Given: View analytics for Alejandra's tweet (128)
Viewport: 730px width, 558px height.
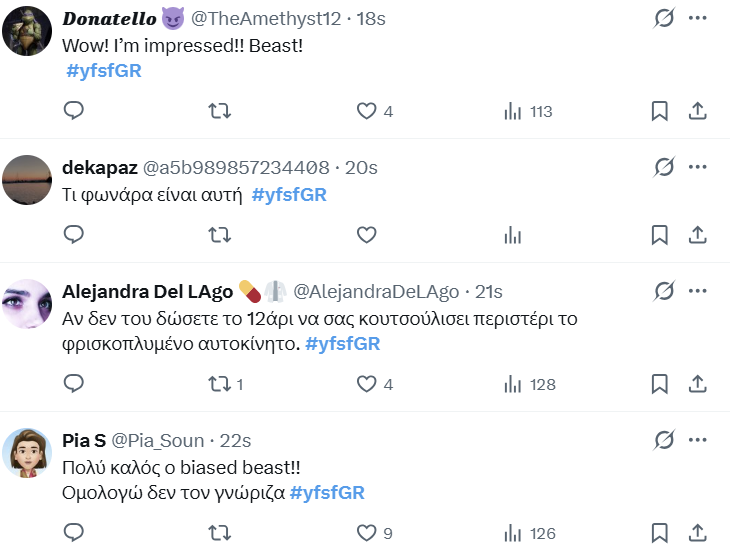Looking at the screenshot, I should click(513, 383).
